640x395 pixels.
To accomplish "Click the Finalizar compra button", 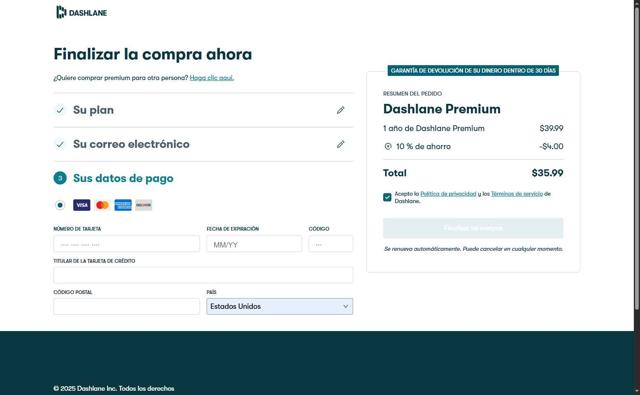I will 473,228.
